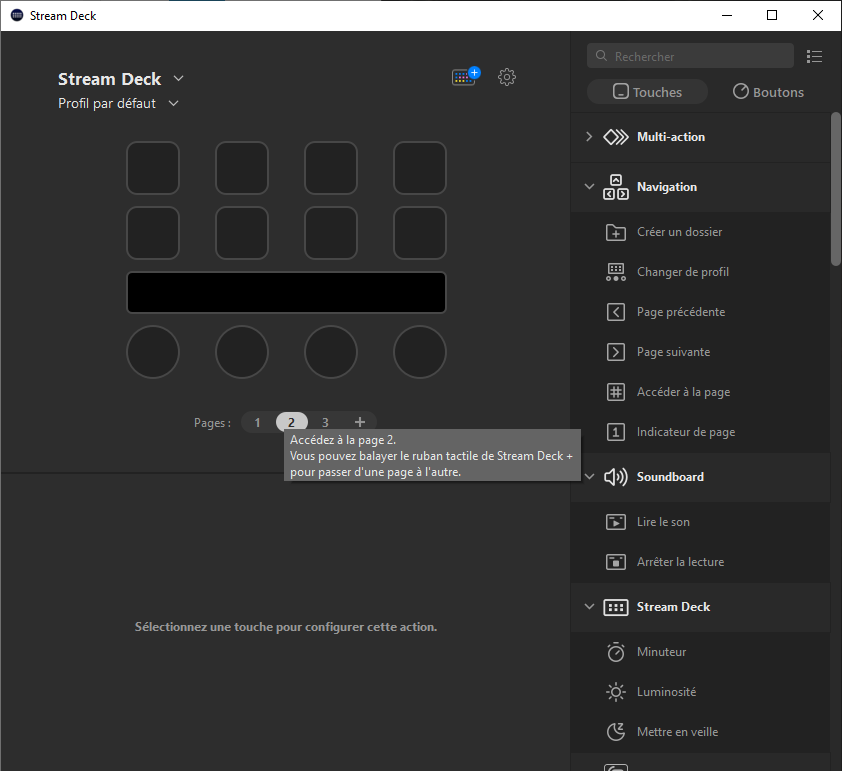Minimize the Stream Deck window
The width and height of the screenshot is (842, 771).
pos(727,15)
